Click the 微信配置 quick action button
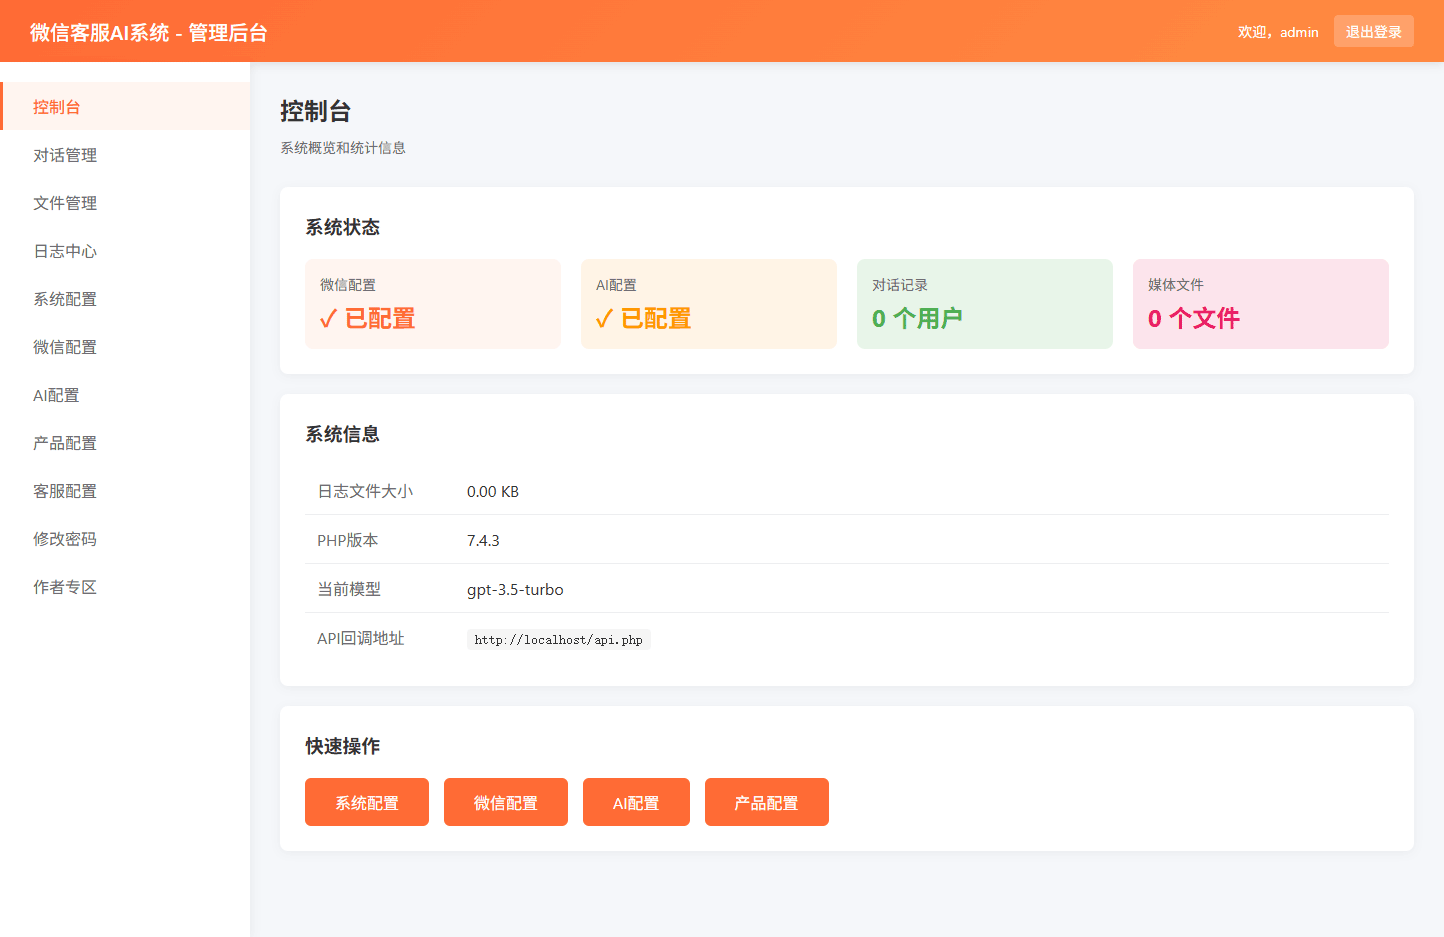The image size is (1444, 937). click(506, 801)
